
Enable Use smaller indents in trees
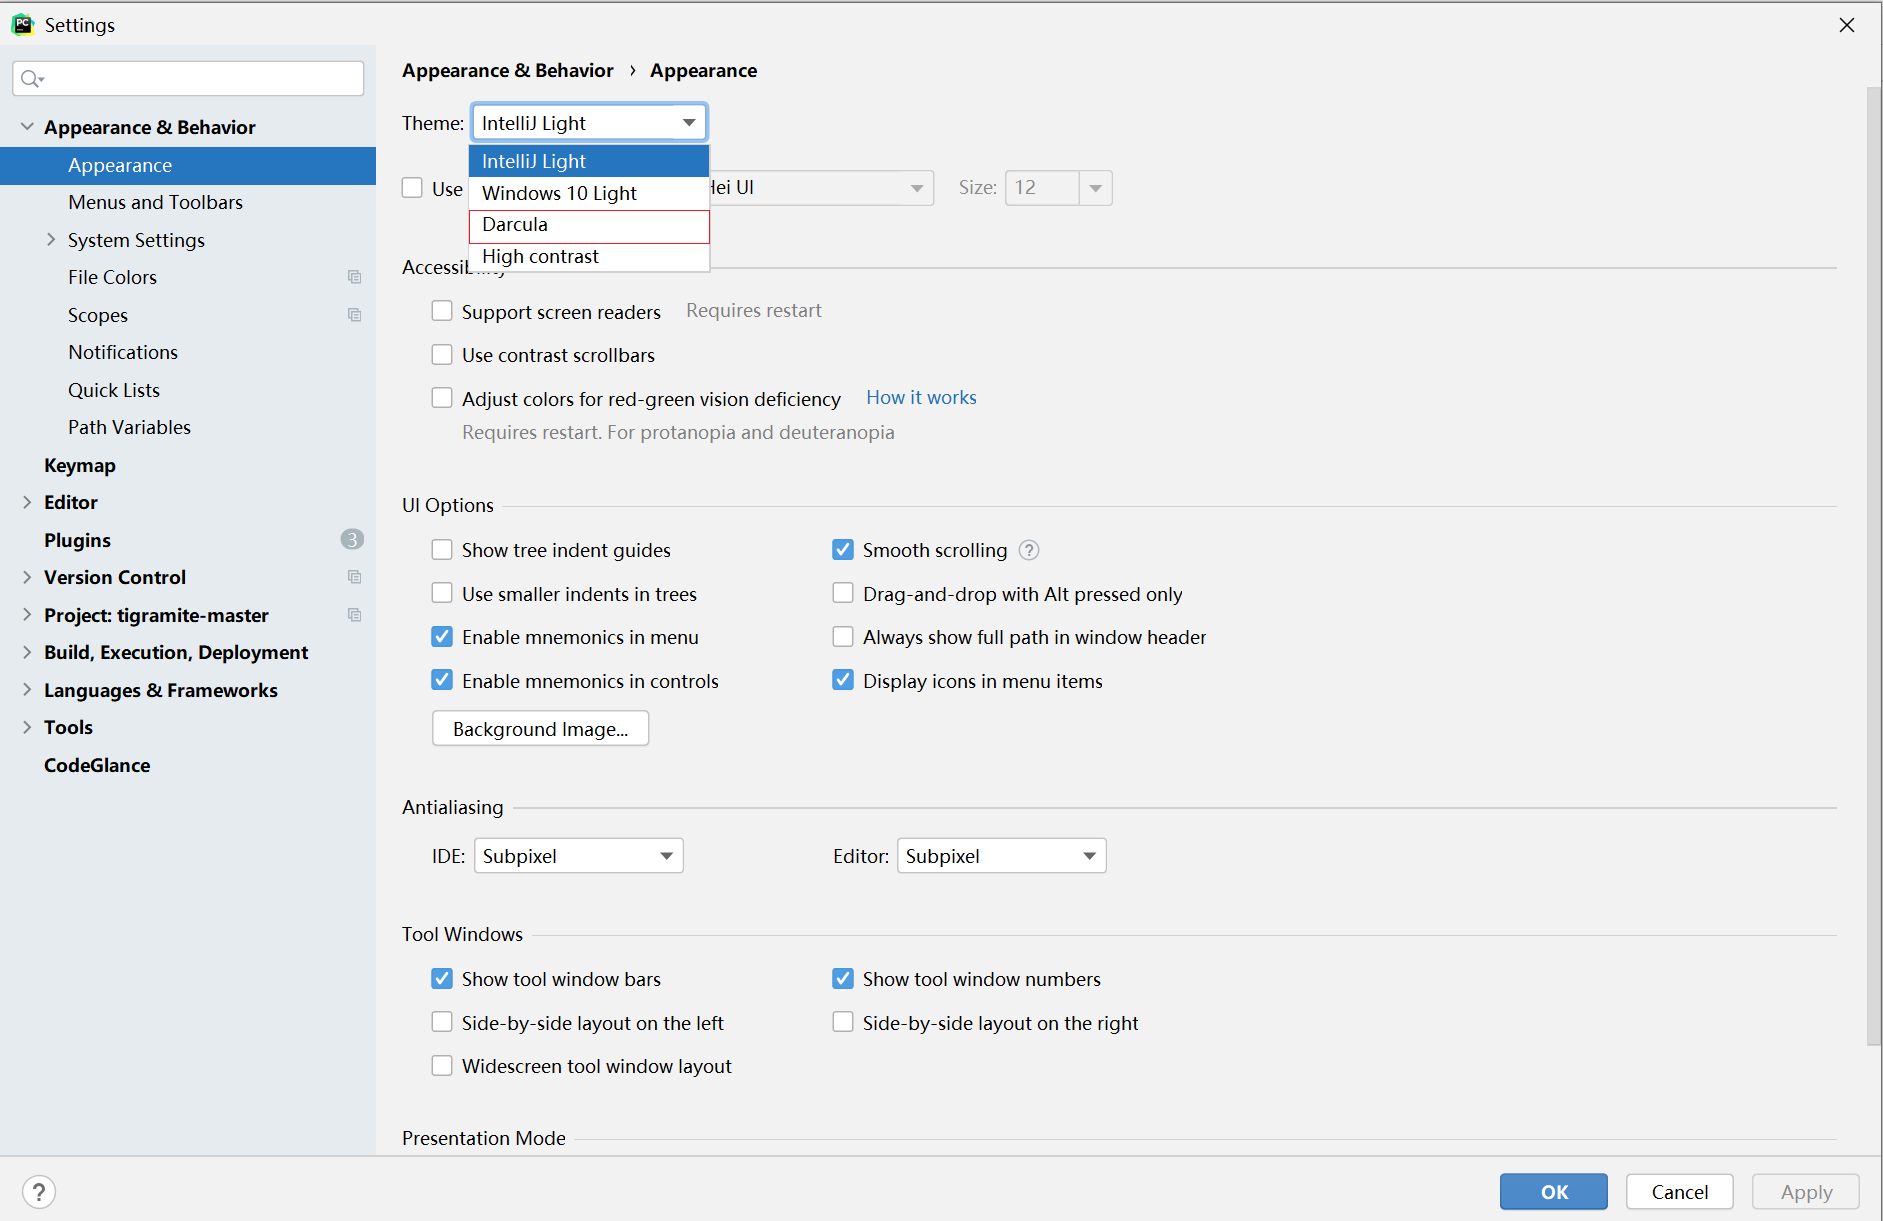click(x=442, y=593)
